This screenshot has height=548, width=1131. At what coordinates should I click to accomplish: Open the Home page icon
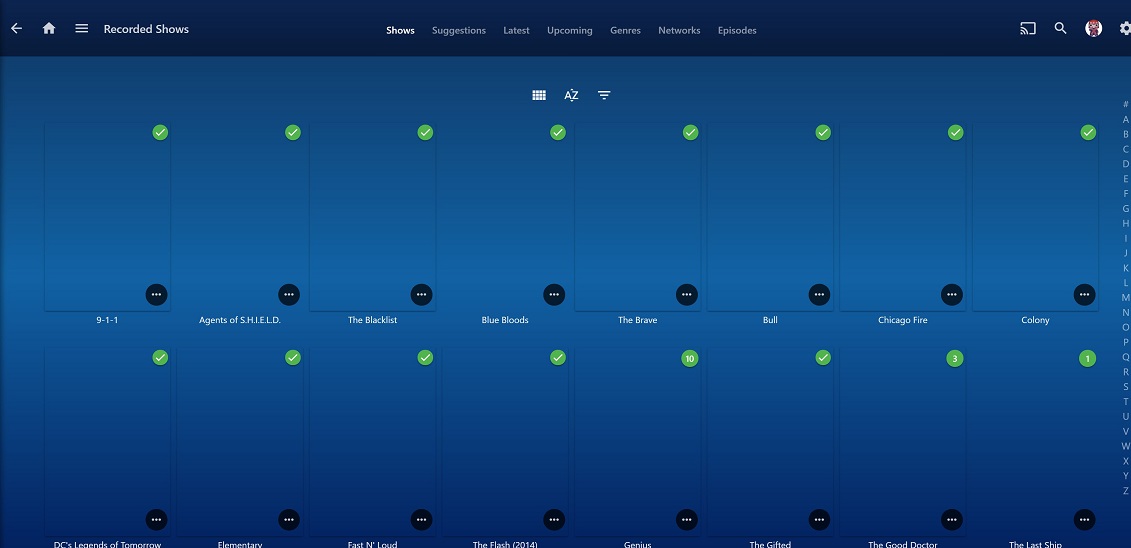point(49,29)
